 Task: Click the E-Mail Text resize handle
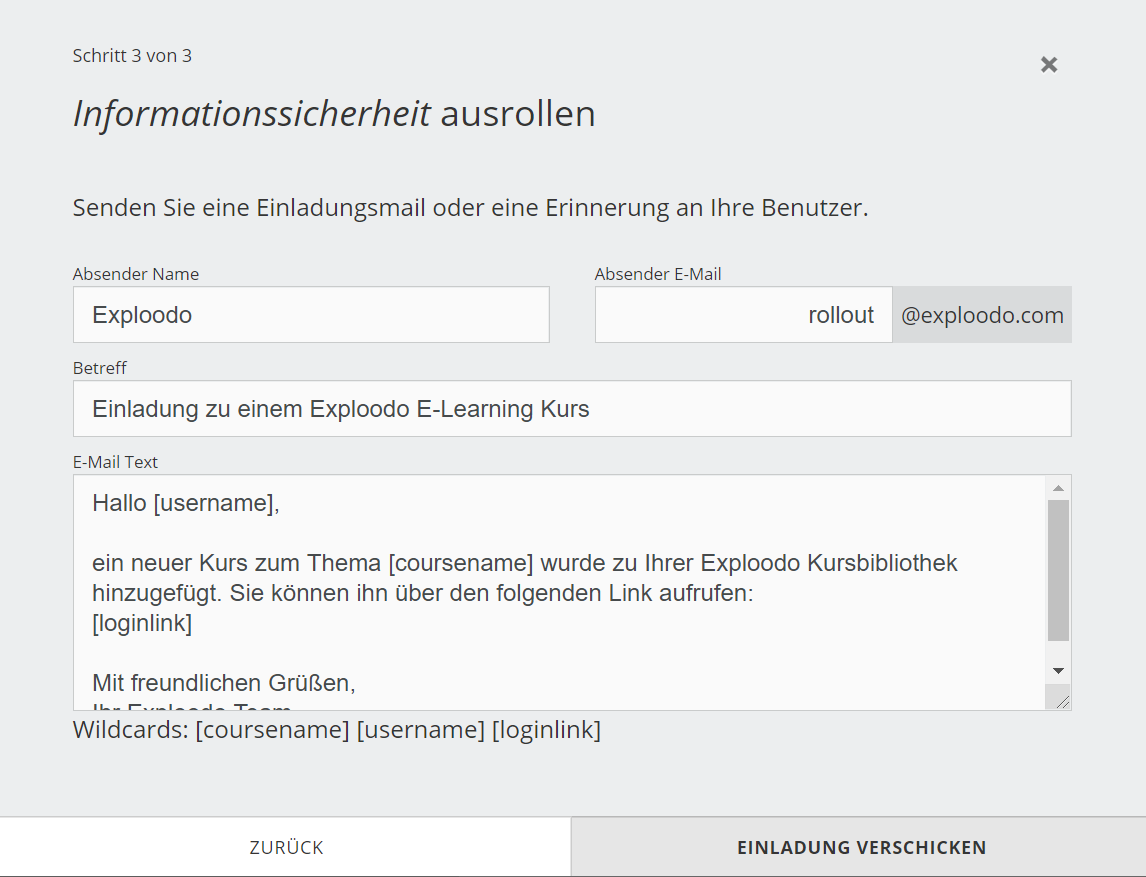click(1062, 702)
